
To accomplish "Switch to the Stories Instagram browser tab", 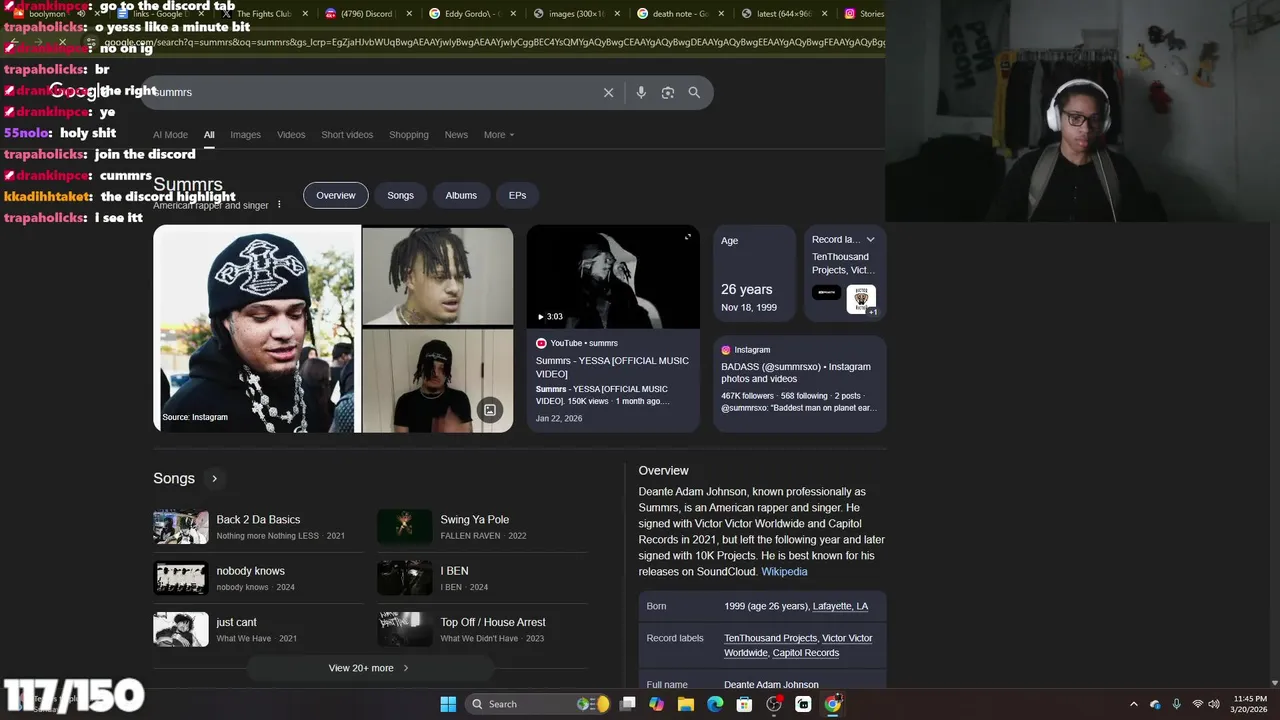I will (x=864, y=14).
